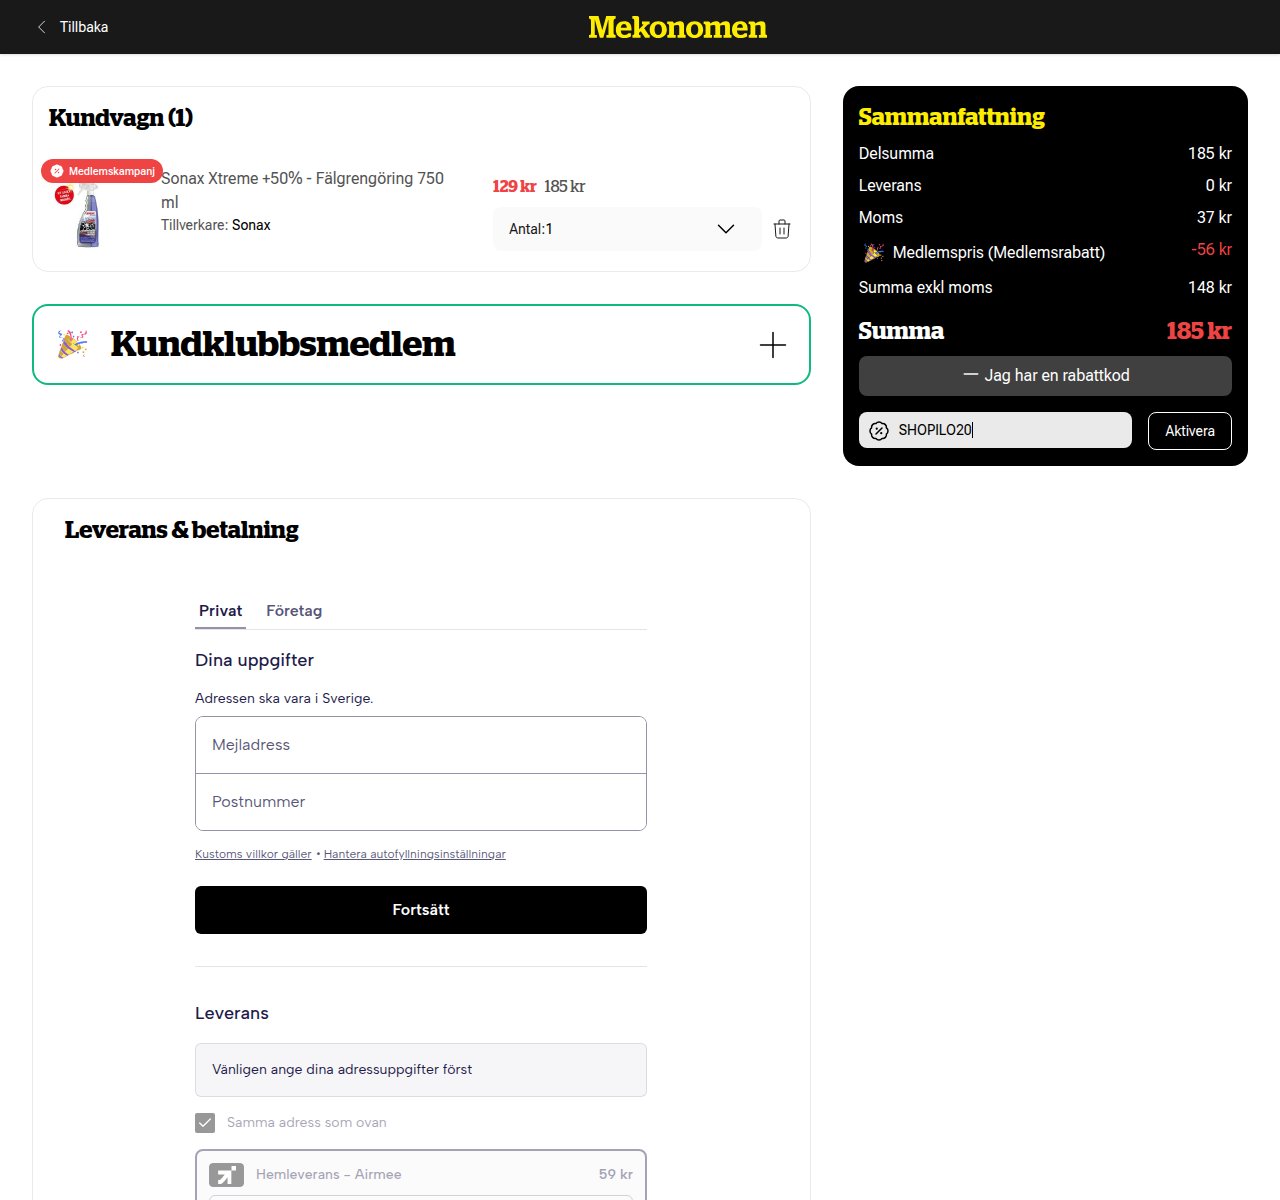Click the sale price '129 kr'
The width and height of the screenshot is (1280, 1200).
[x=514, y=187]
